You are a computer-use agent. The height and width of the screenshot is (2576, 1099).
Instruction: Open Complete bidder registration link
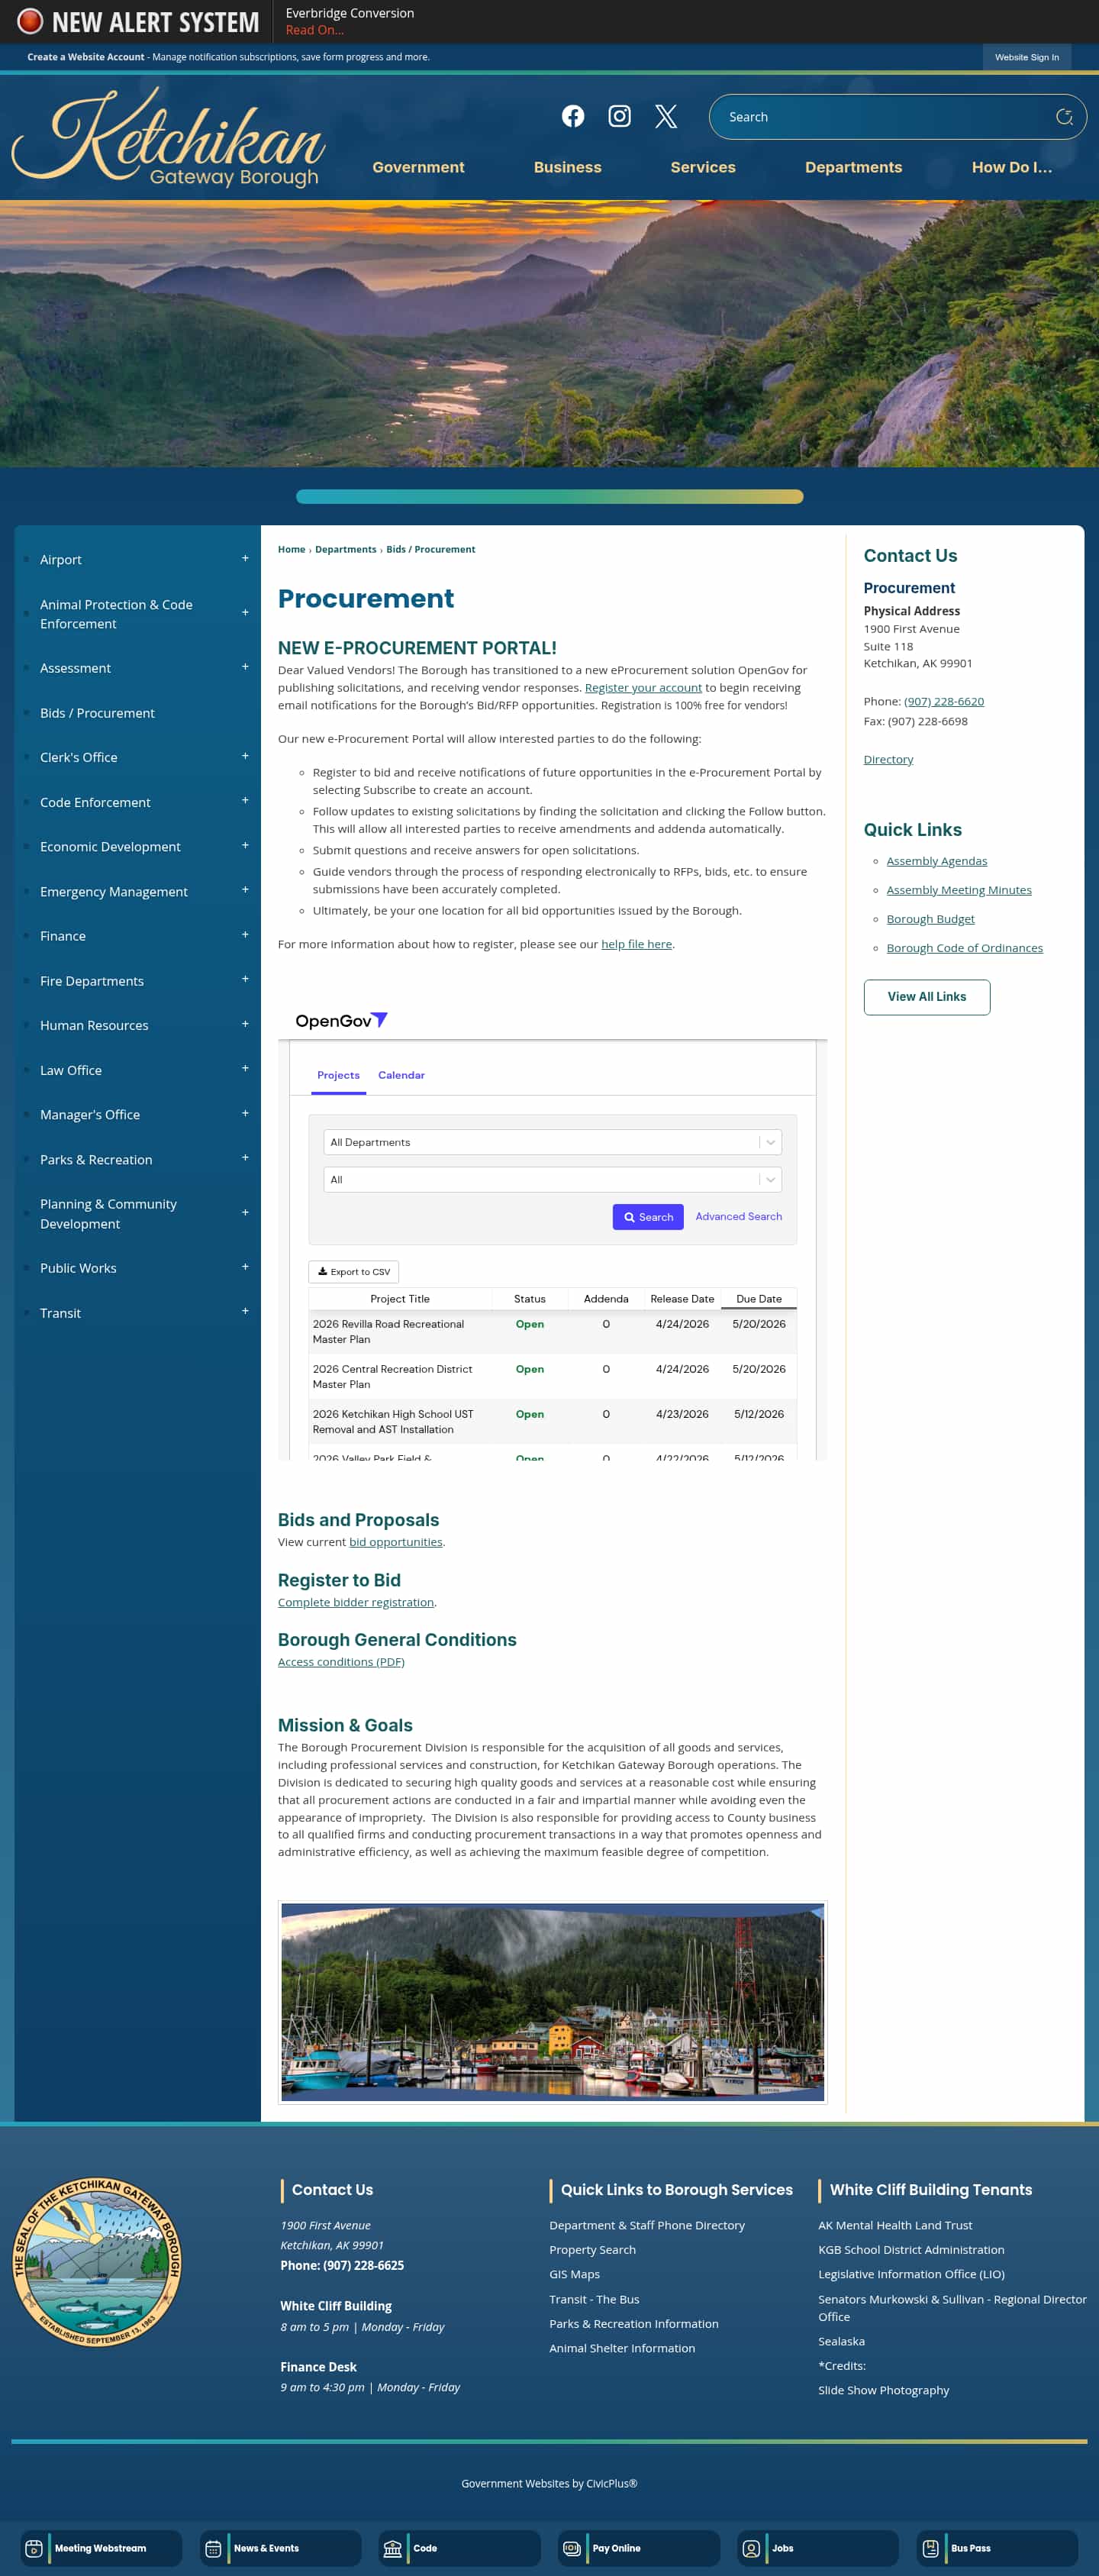356,1601
